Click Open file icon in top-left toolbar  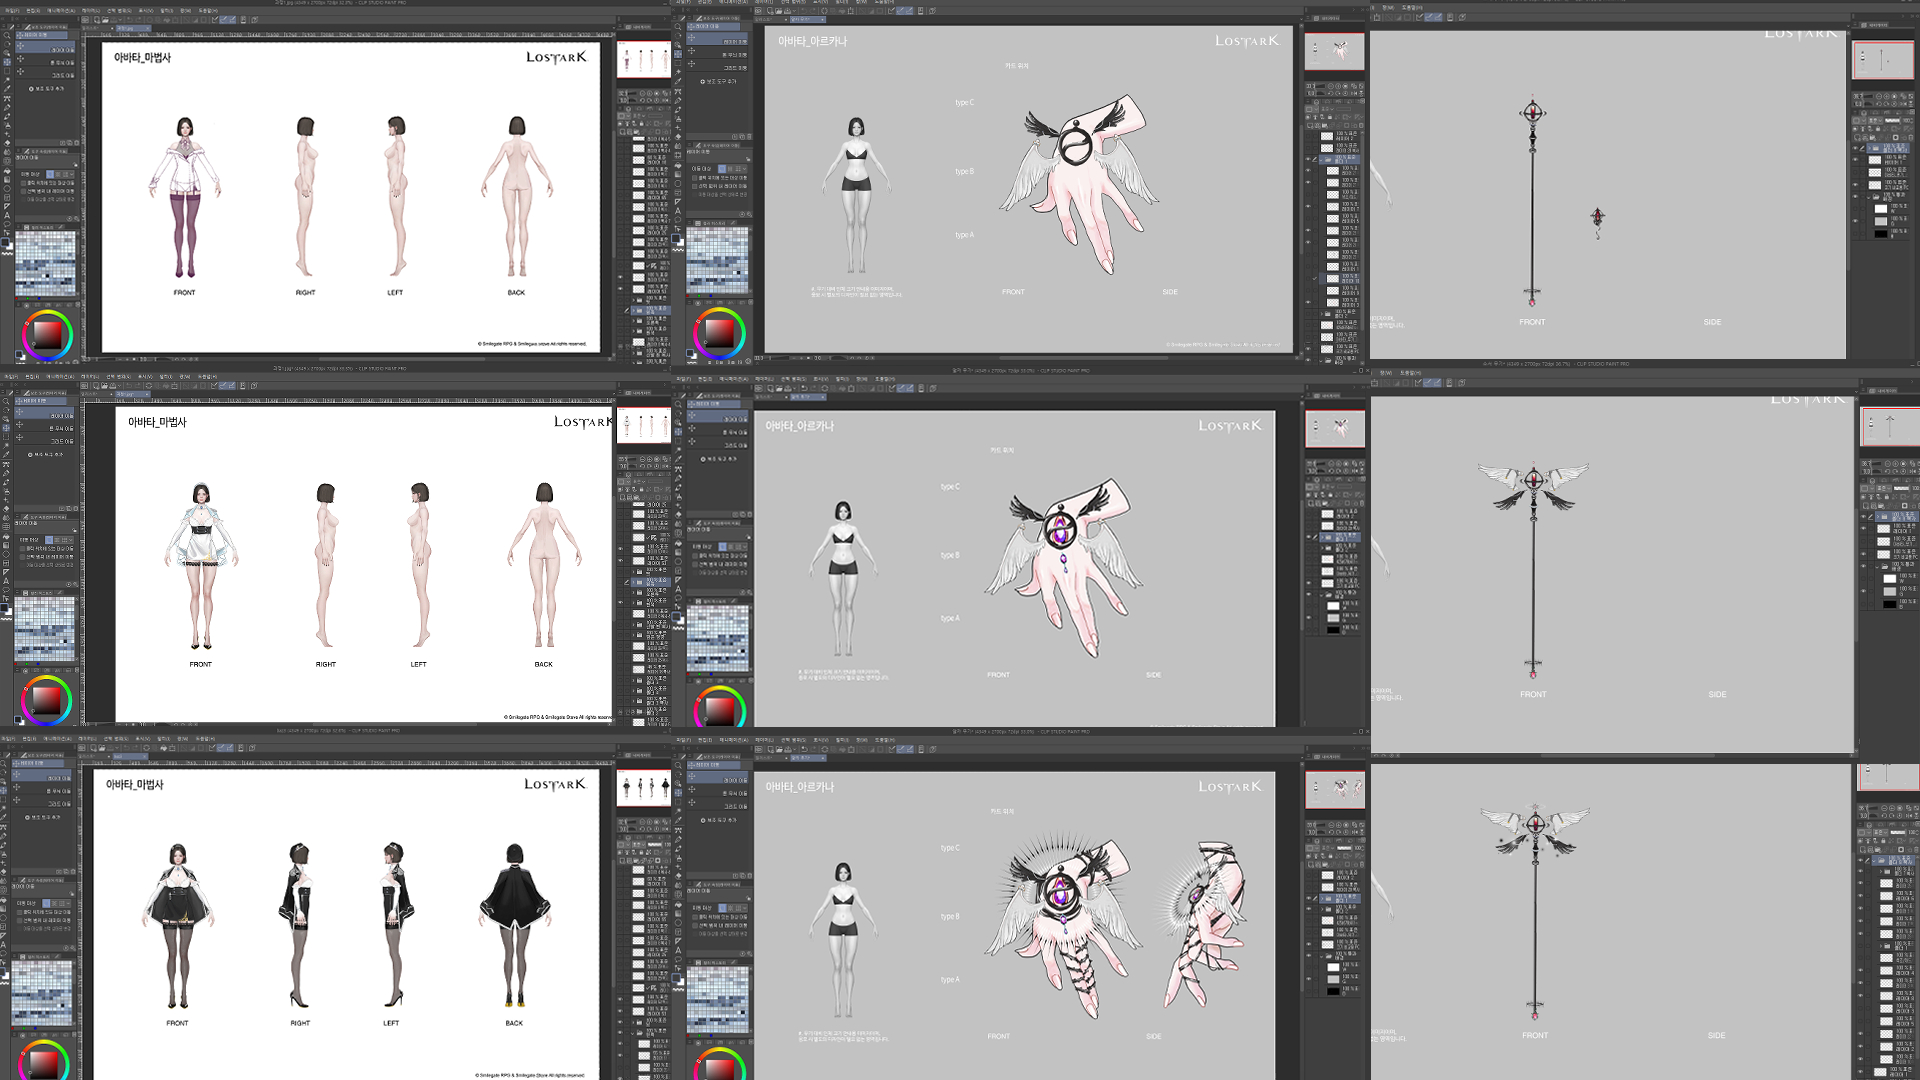[x=105, y=20]
